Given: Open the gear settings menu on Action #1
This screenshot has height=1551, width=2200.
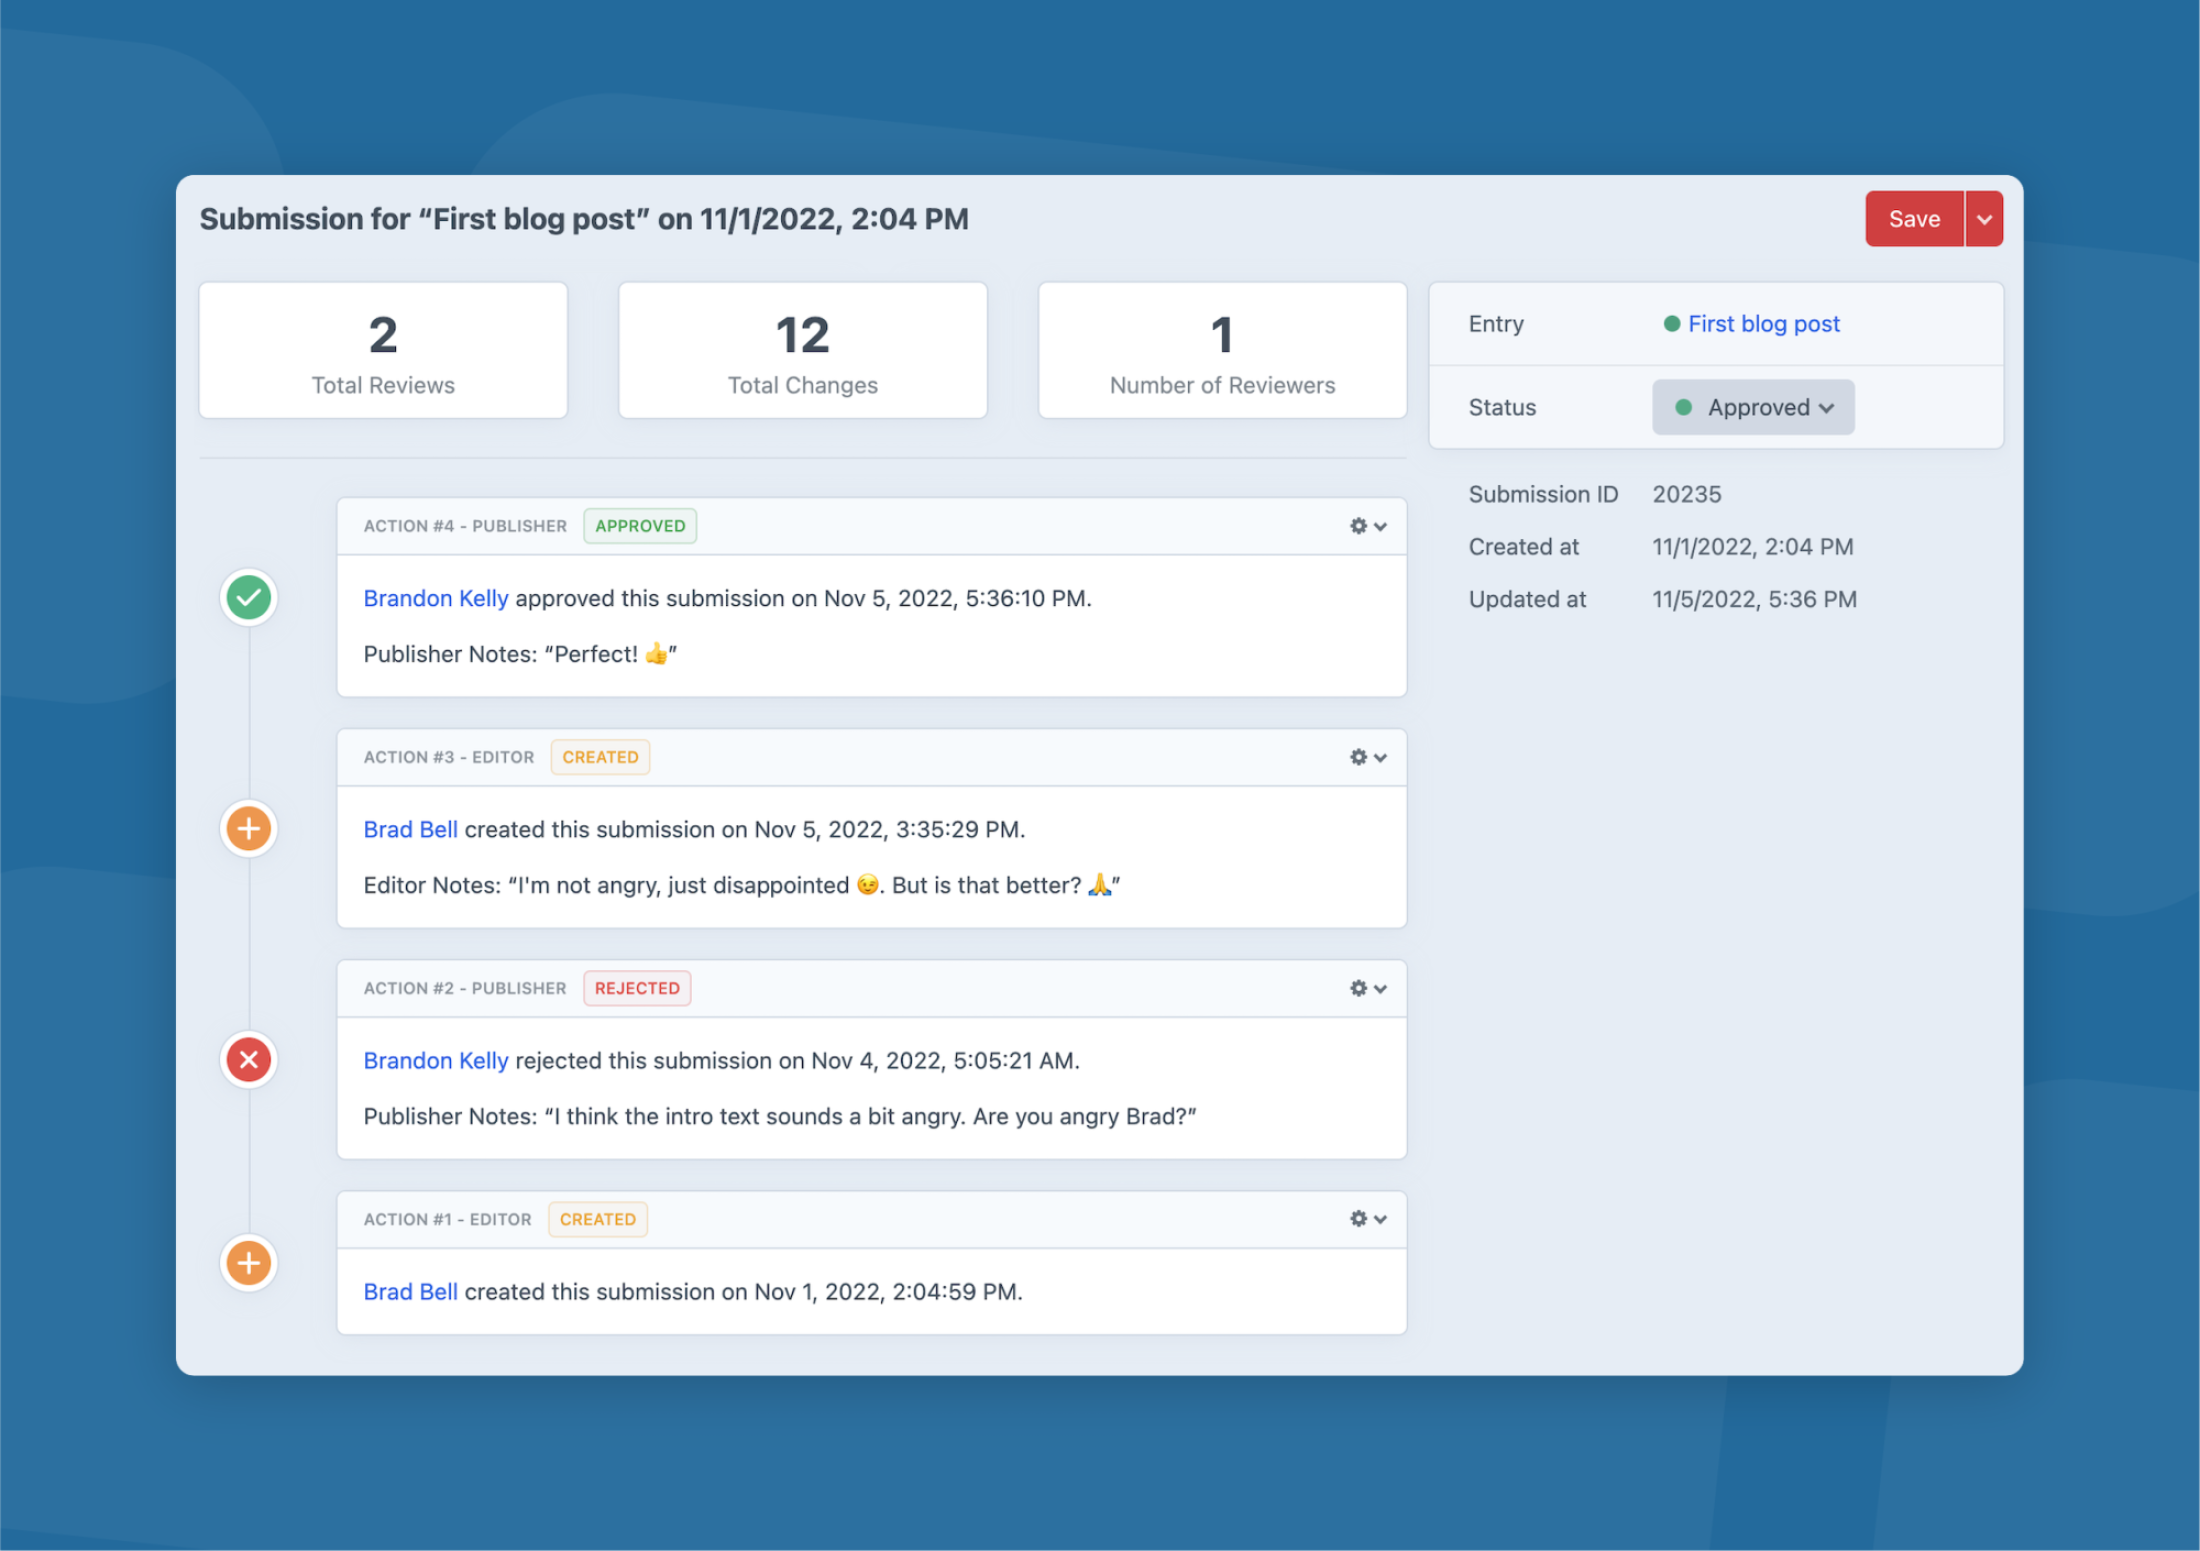Looking at the screenshot, I should click(1367, 1219).
